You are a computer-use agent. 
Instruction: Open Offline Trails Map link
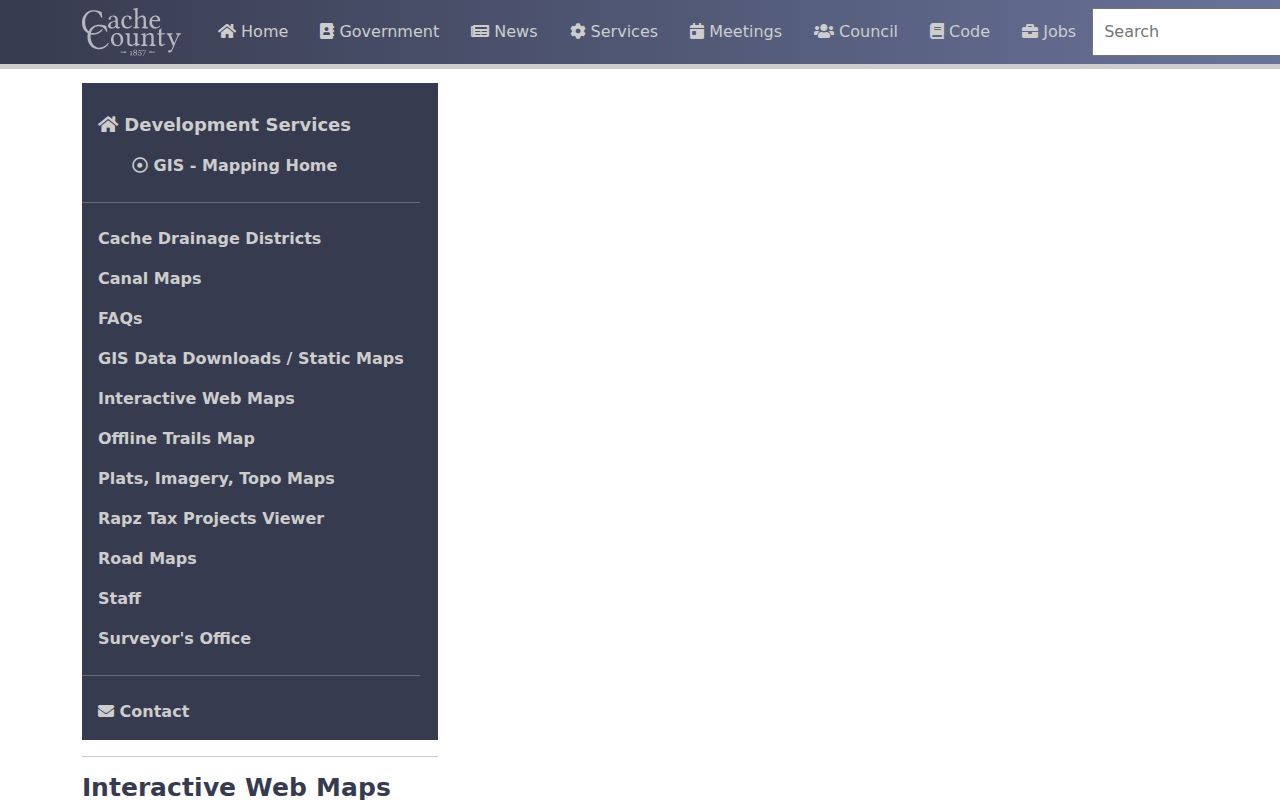[x=176, y=438]
